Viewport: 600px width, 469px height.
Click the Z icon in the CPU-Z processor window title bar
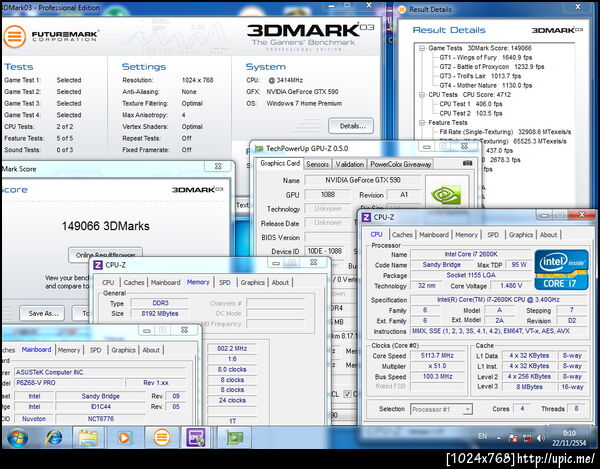point(366,217)
